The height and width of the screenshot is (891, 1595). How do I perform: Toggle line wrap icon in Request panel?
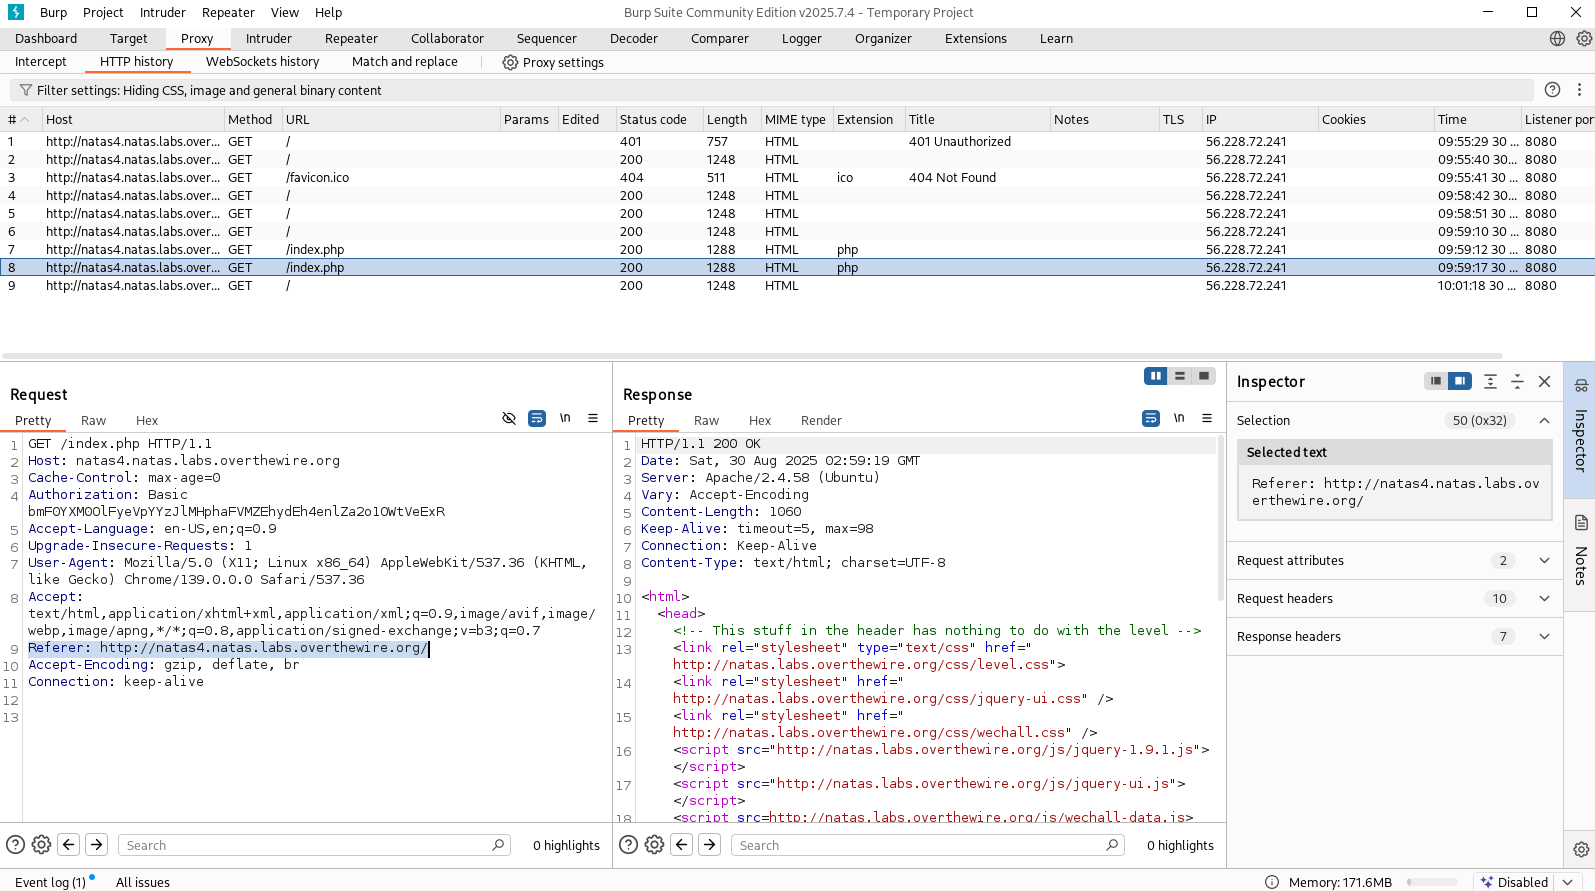(x=537, y=418)
